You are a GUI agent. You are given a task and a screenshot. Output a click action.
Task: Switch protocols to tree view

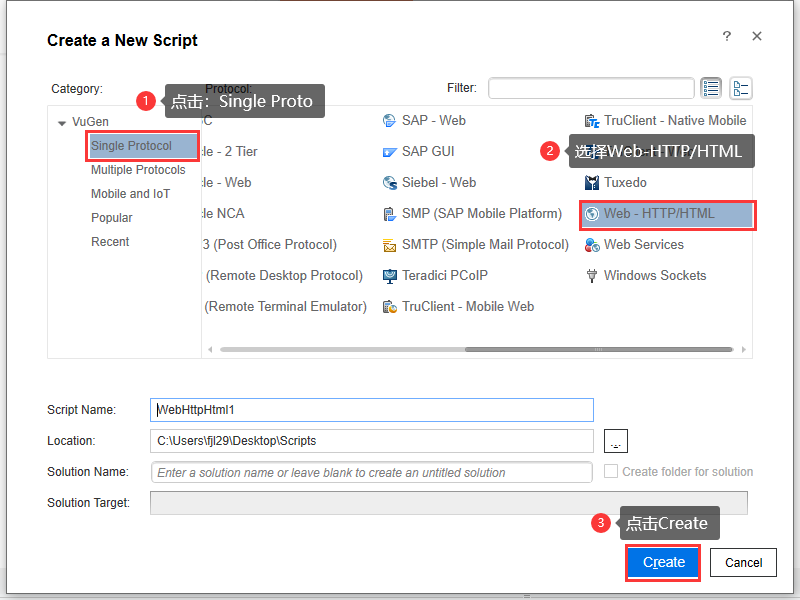[741, 88]
